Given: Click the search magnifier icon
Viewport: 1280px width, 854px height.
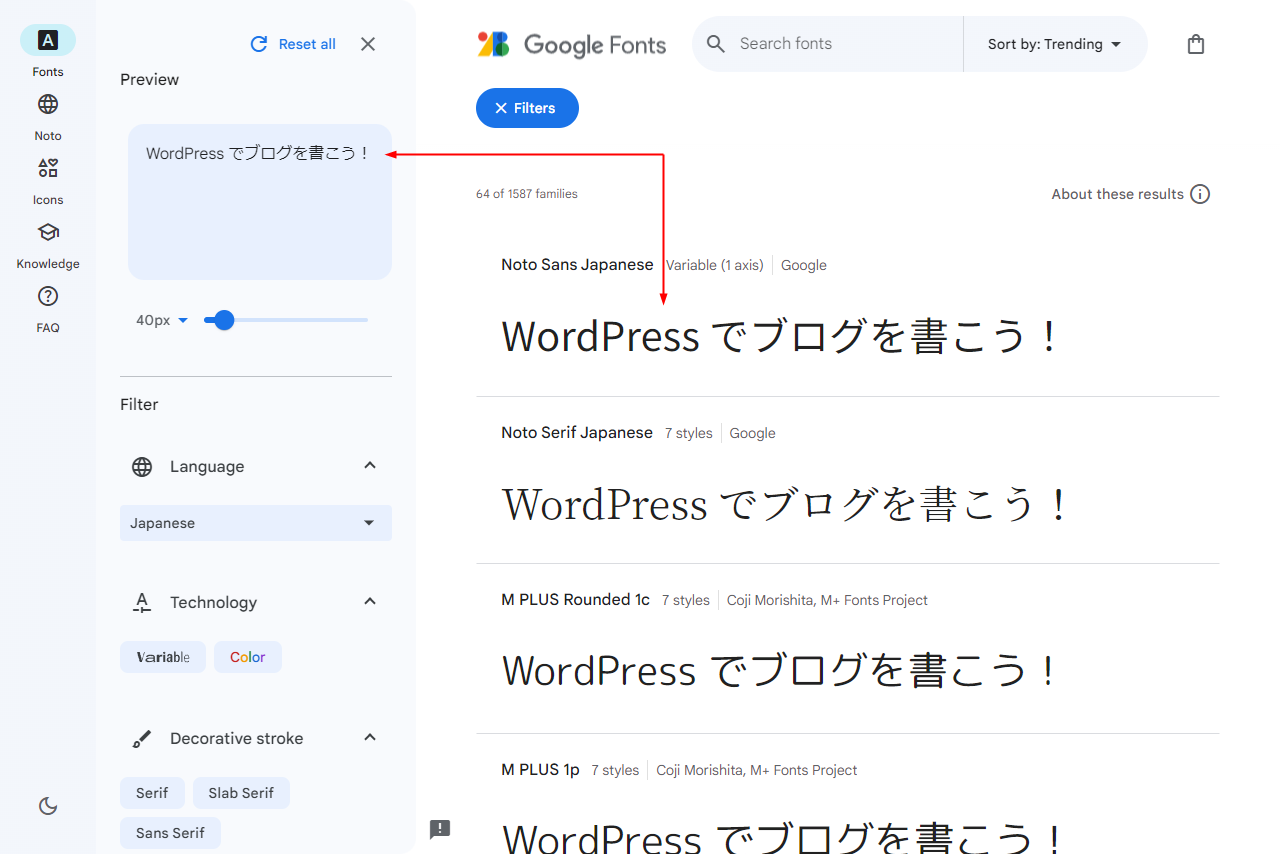Looking at the screenshot, I should pos(716,44).
